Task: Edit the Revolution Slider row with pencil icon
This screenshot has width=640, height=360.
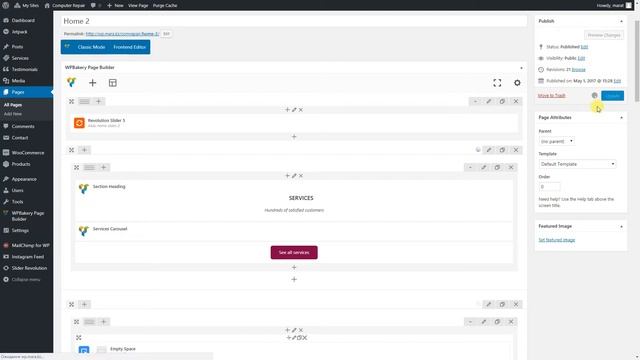Action: [x=489, y=101]
